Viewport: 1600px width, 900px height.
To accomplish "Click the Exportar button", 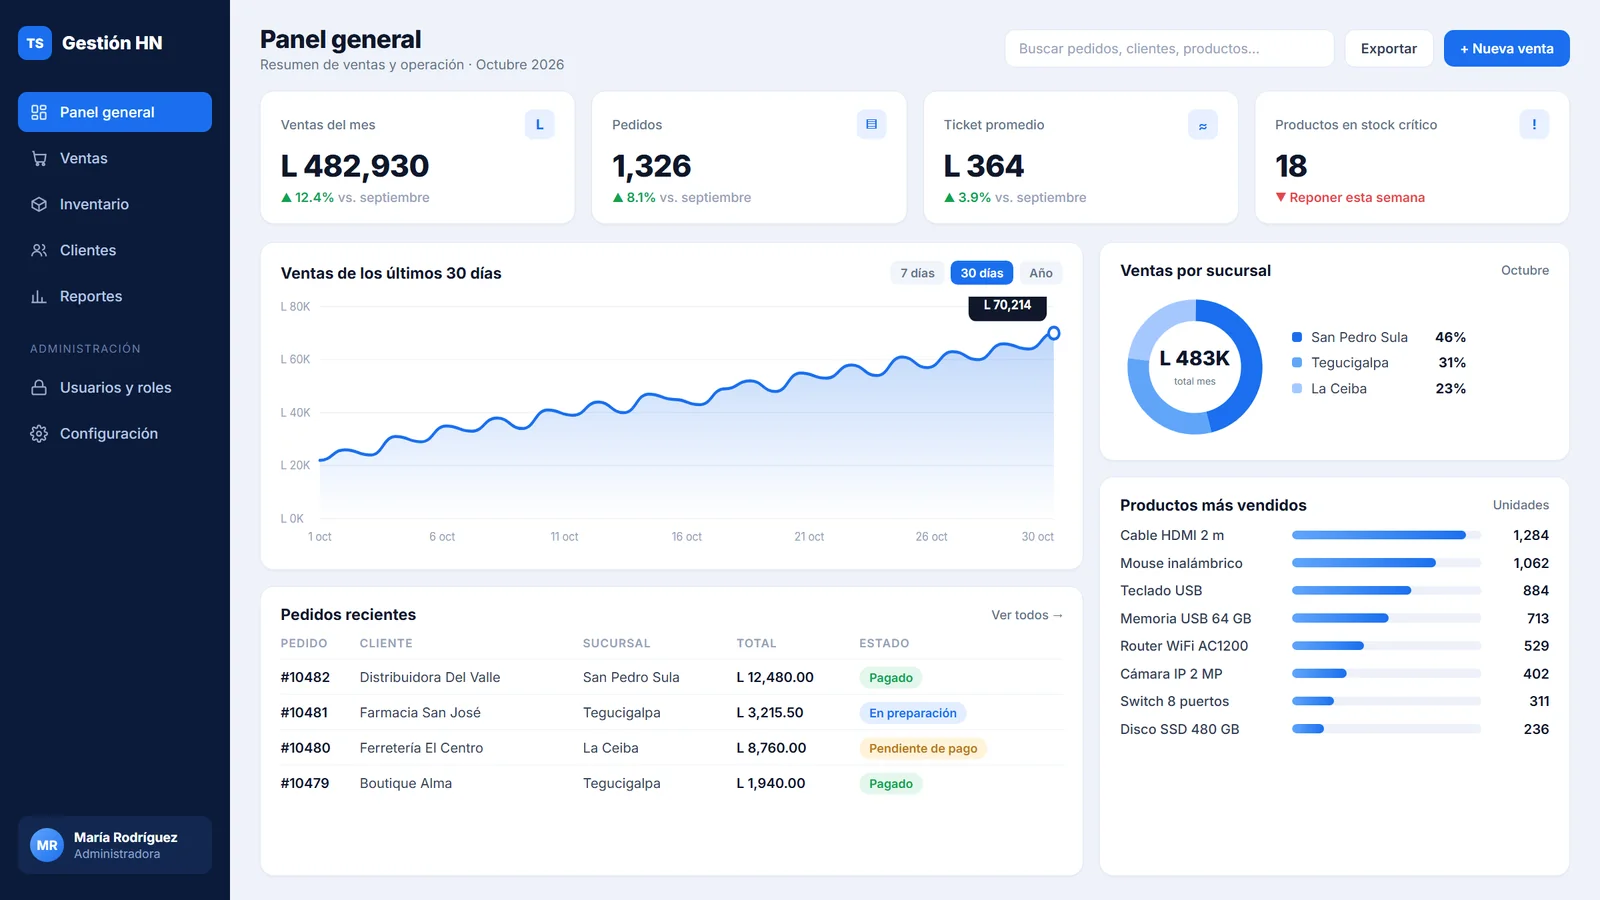I will (1389, 48).
